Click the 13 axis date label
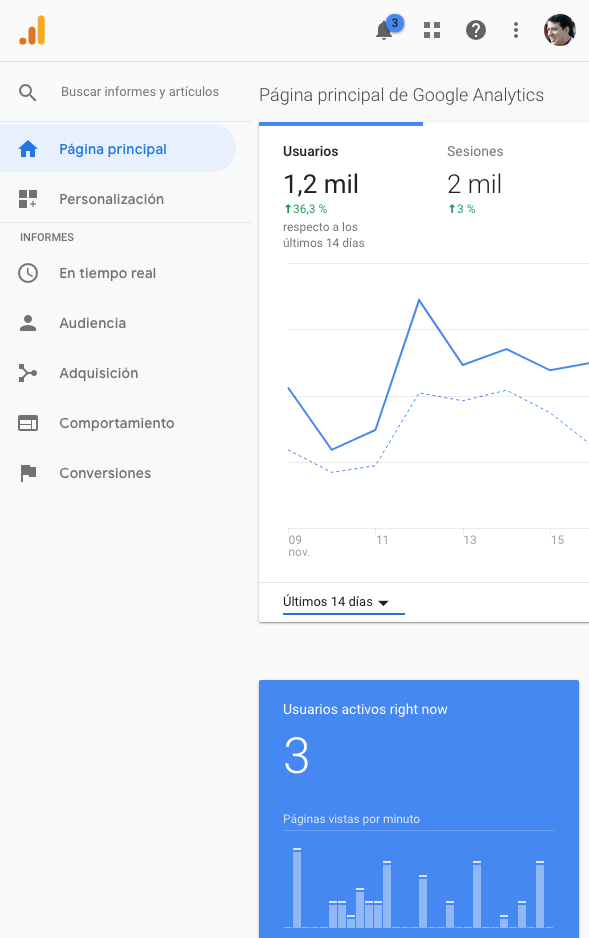589x938 pixels. [469, 540]
